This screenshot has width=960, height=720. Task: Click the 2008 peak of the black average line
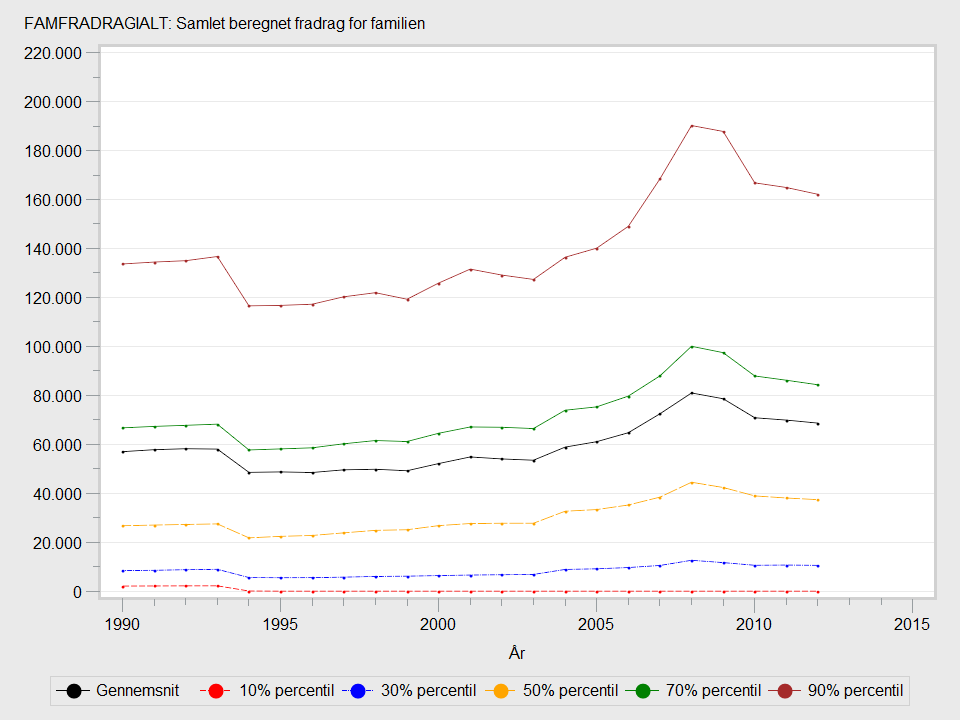point(691,393)
